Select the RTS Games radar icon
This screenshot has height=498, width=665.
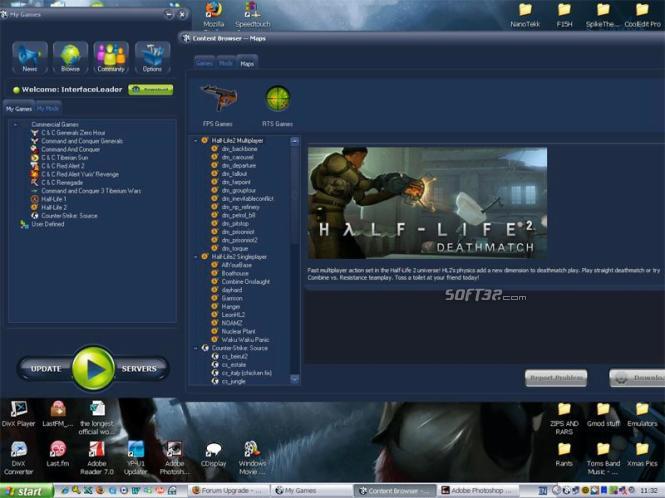[x=277, y=98]
